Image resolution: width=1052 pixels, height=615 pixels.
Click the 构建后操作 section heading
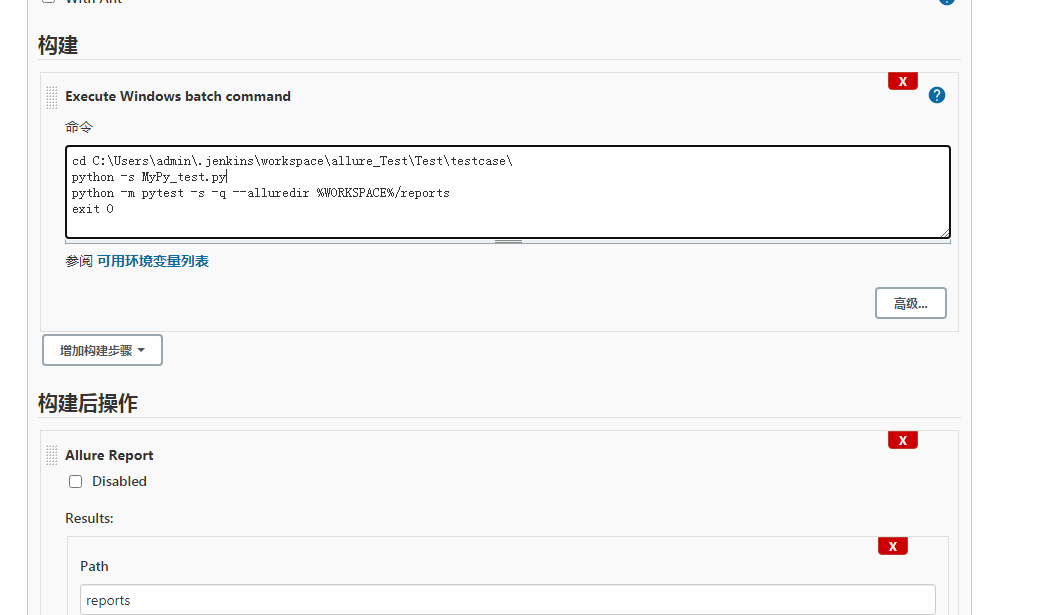pyautogui.click(x=88, y=403)
